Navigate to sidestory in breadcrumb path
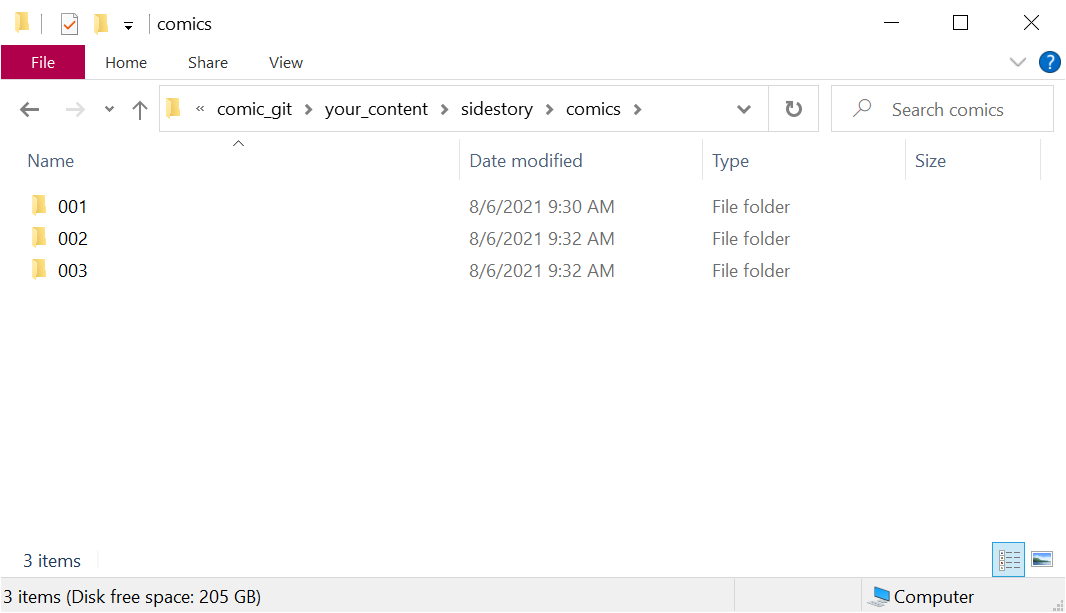1066x613 pixels. point(496,109)
